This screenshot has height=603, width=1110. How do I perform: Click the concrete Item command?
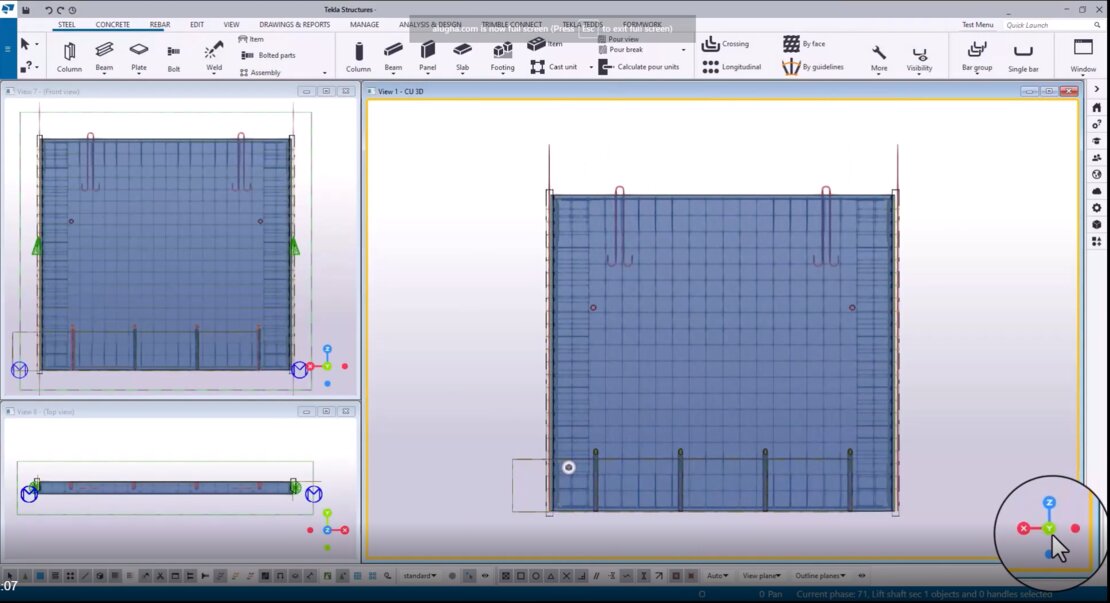point(546,44)
